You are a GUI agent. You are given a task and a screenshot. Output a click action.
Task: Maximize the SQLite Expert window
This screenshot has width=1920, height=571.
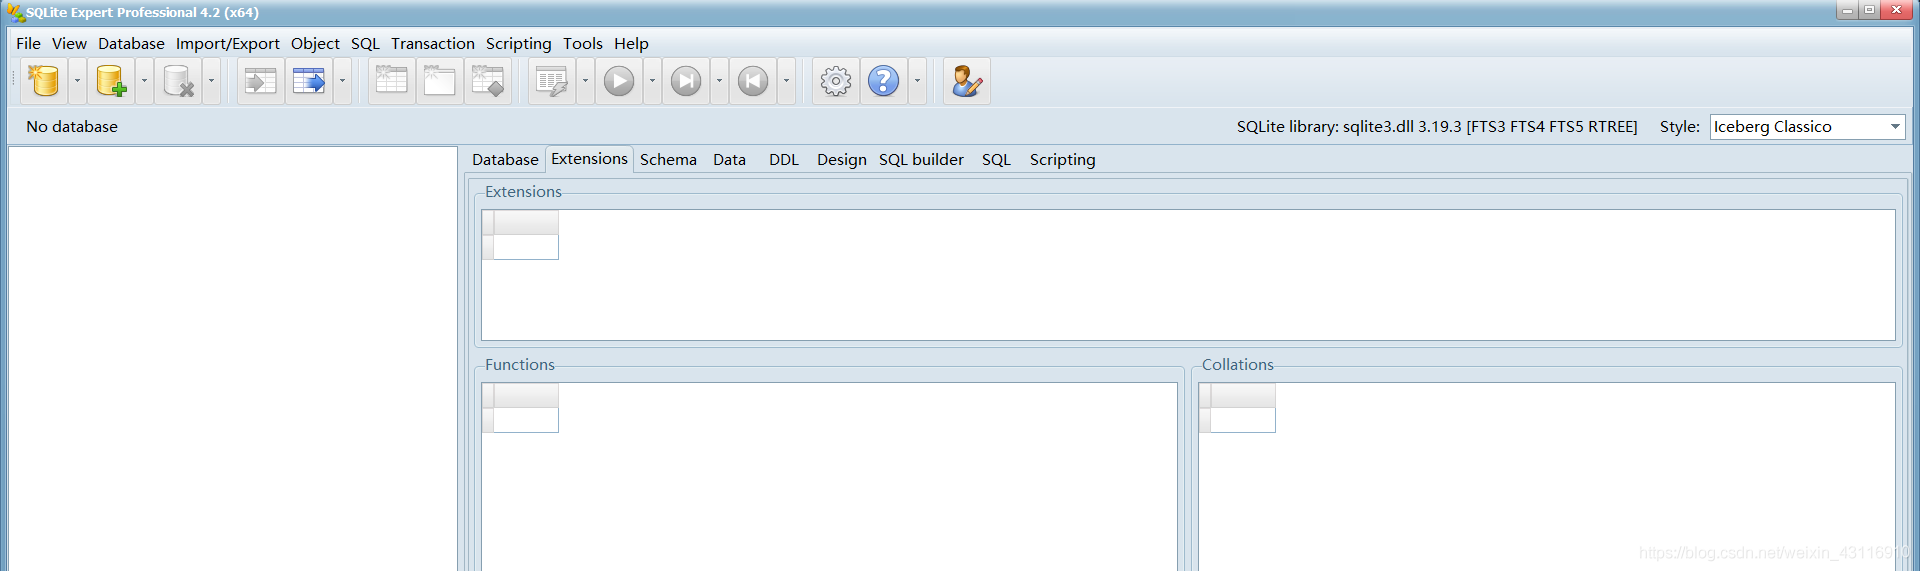pyautogui.click(x=1869, y=10)
